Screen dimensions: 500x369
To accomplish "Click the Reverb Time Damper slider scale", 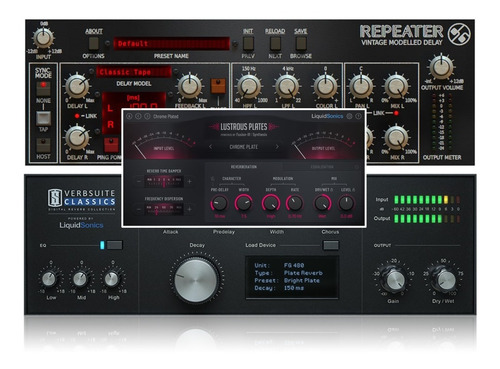I will click(x=164, y=182).
